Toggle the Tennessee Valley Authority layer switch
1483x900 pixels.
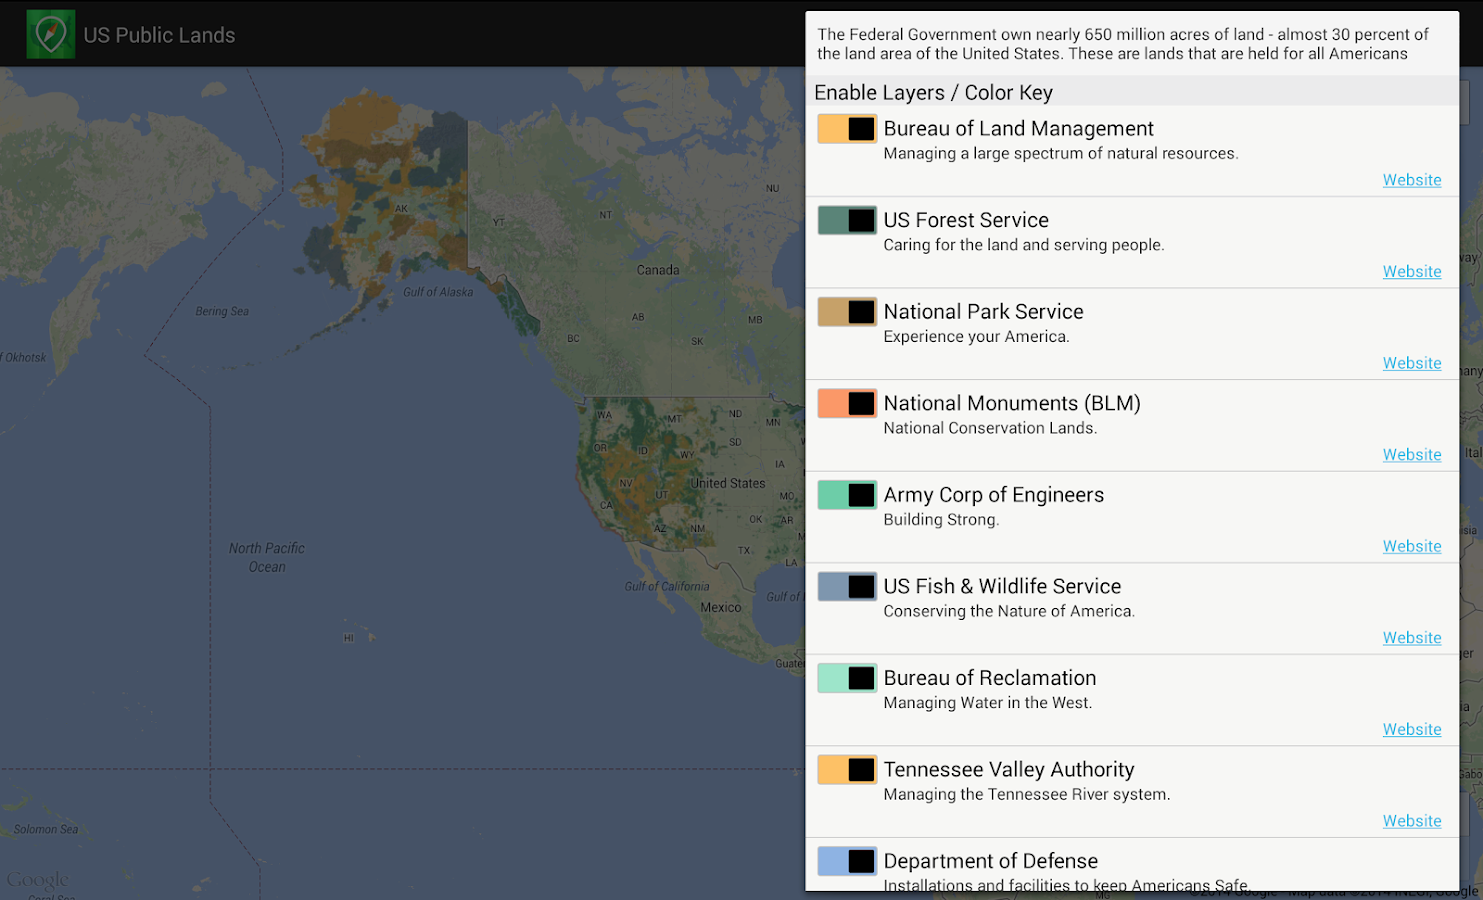847,769
